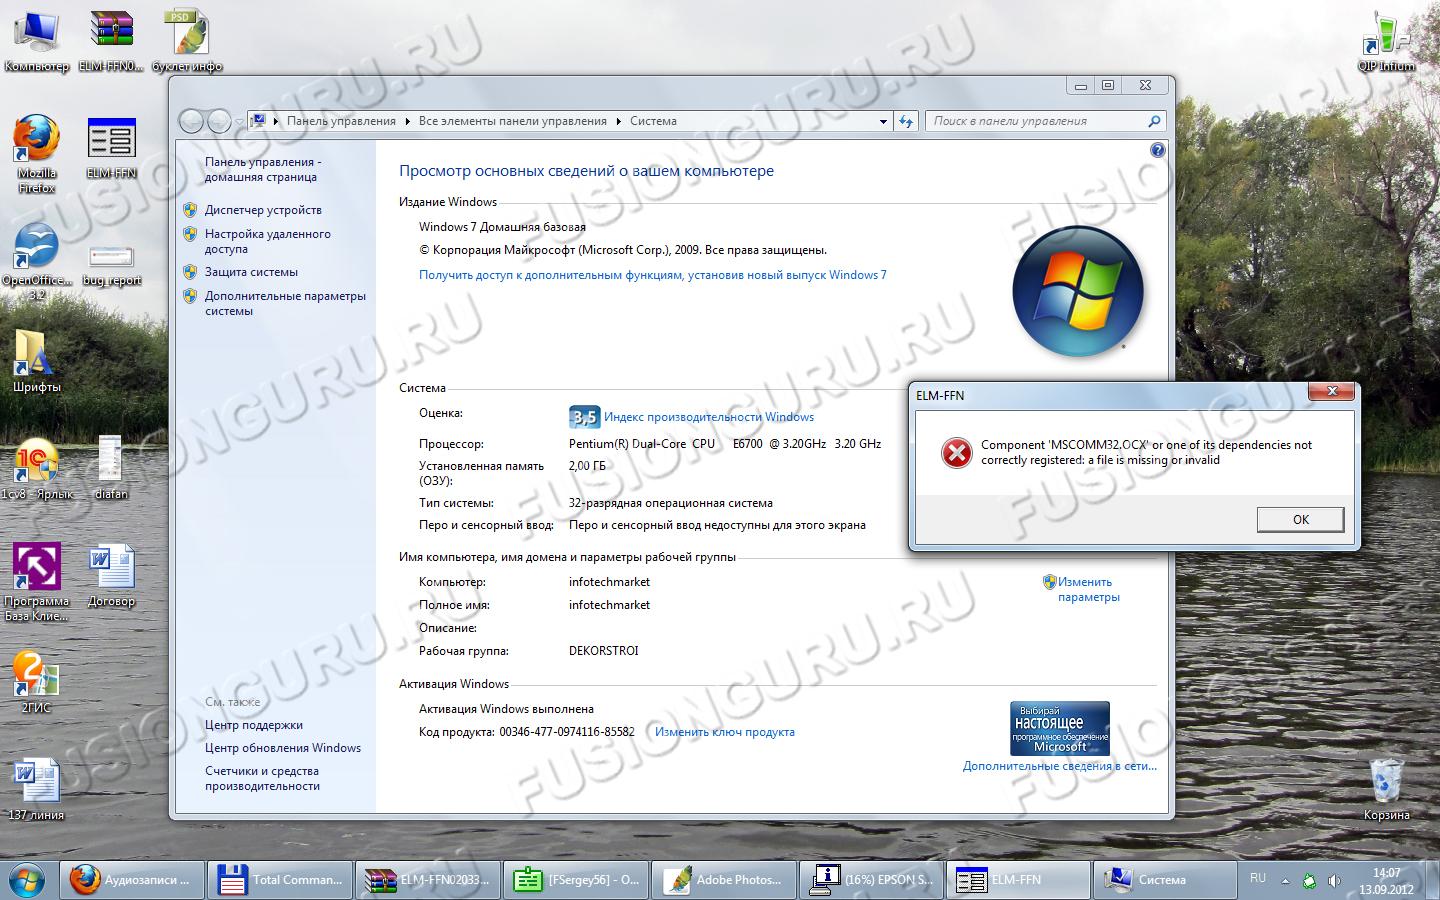Click the genuine Microsoft software banner

click(1060, 728)
